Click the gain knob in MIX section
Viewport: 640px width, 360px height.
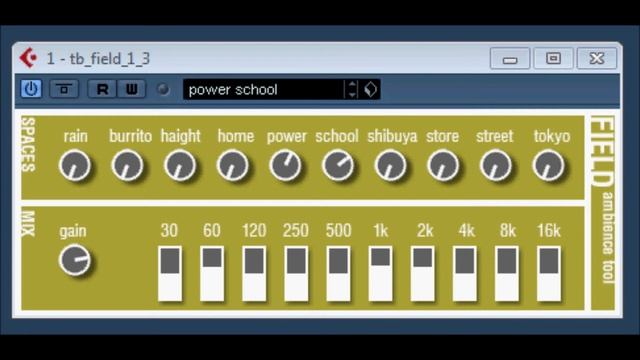75,260
